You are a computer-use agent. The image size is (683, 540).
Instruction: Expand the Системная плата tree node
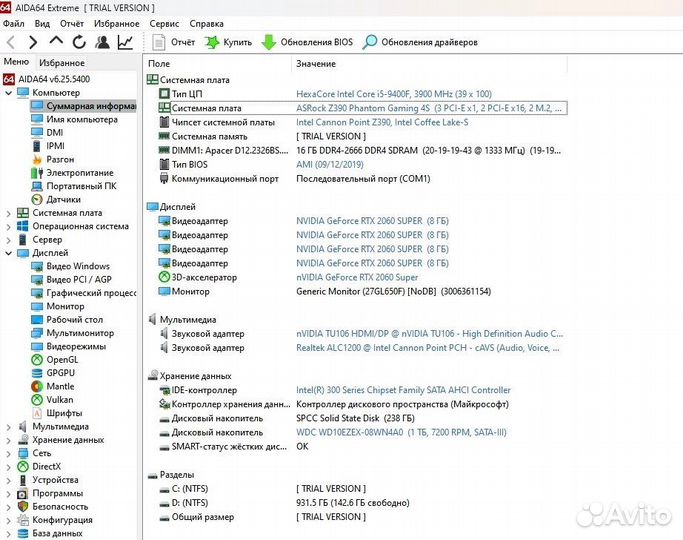(x=8, y=213)
